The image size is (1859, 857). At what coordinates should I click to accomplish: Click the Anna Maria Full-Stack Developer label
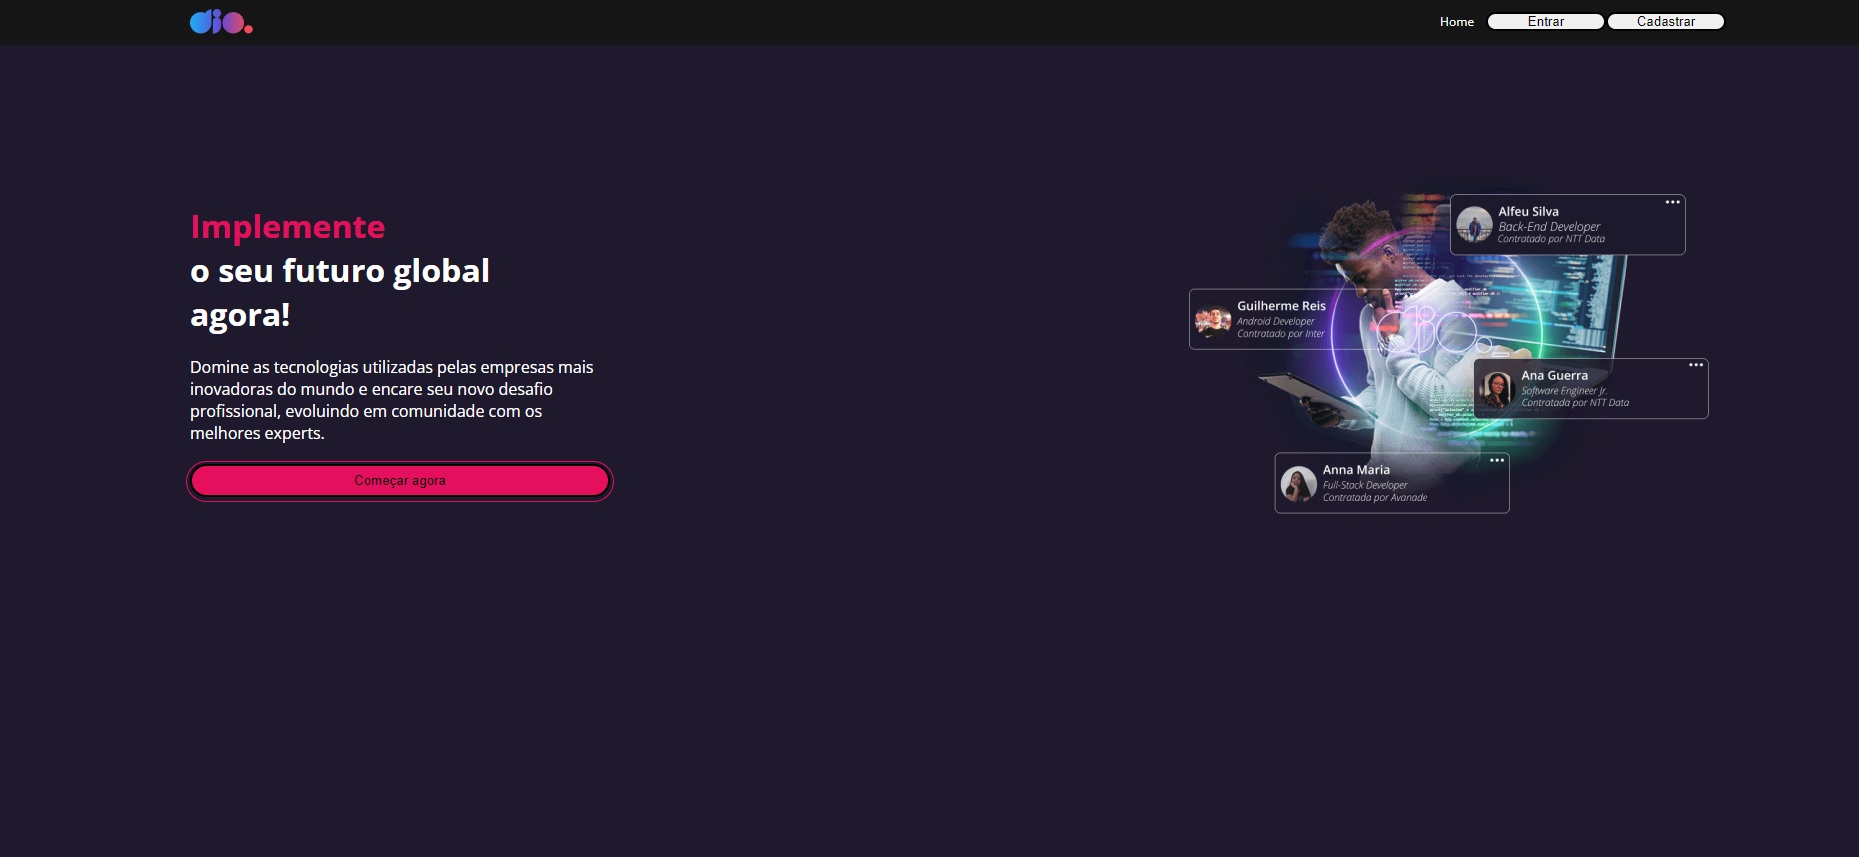pos(1365,485)
